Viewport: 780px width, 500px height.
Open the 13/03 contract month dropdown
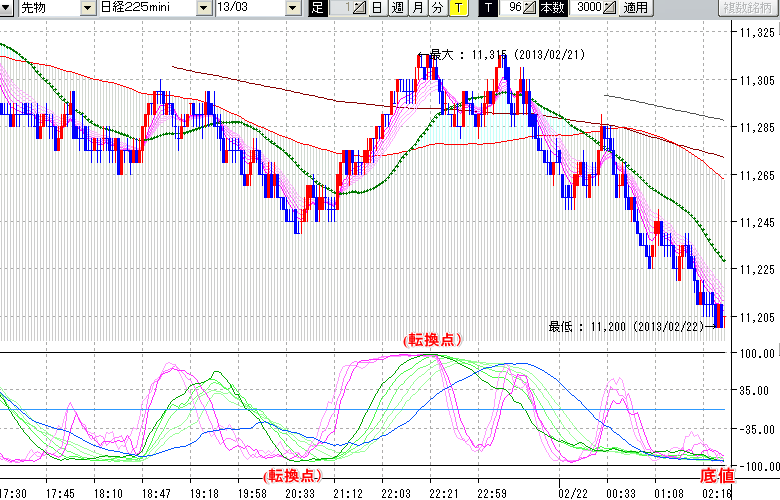point(292,8)
